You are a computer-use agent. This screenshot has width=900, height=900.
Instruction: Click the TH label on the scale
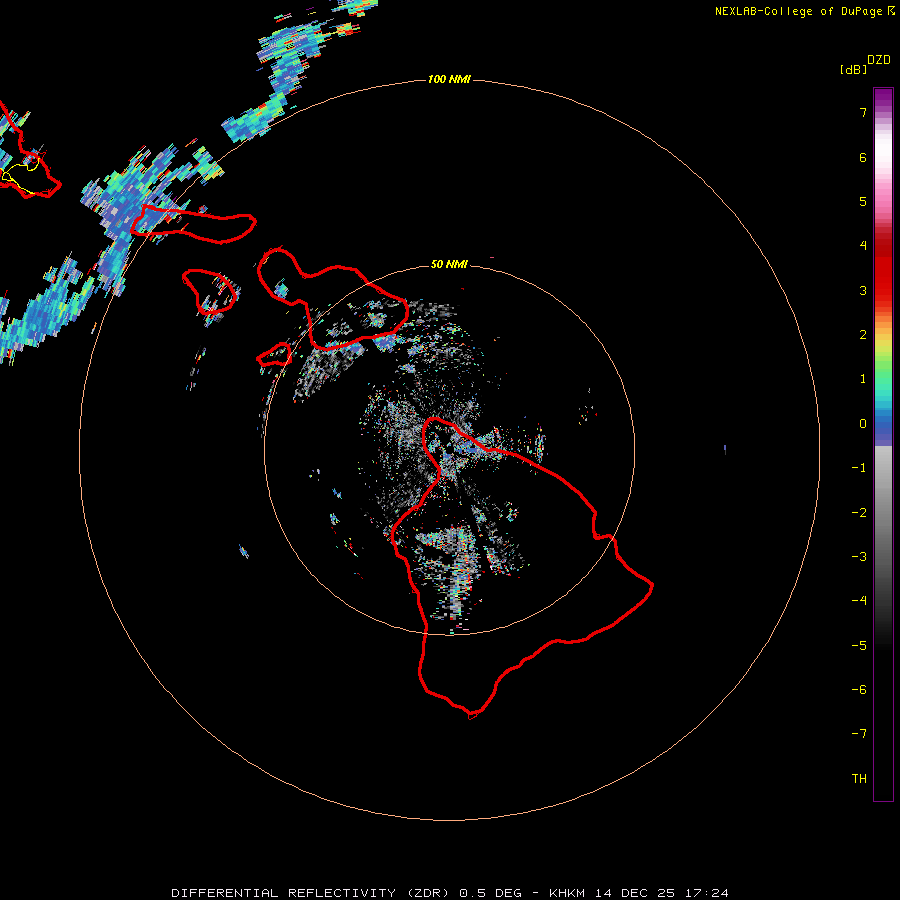(859, 779)
